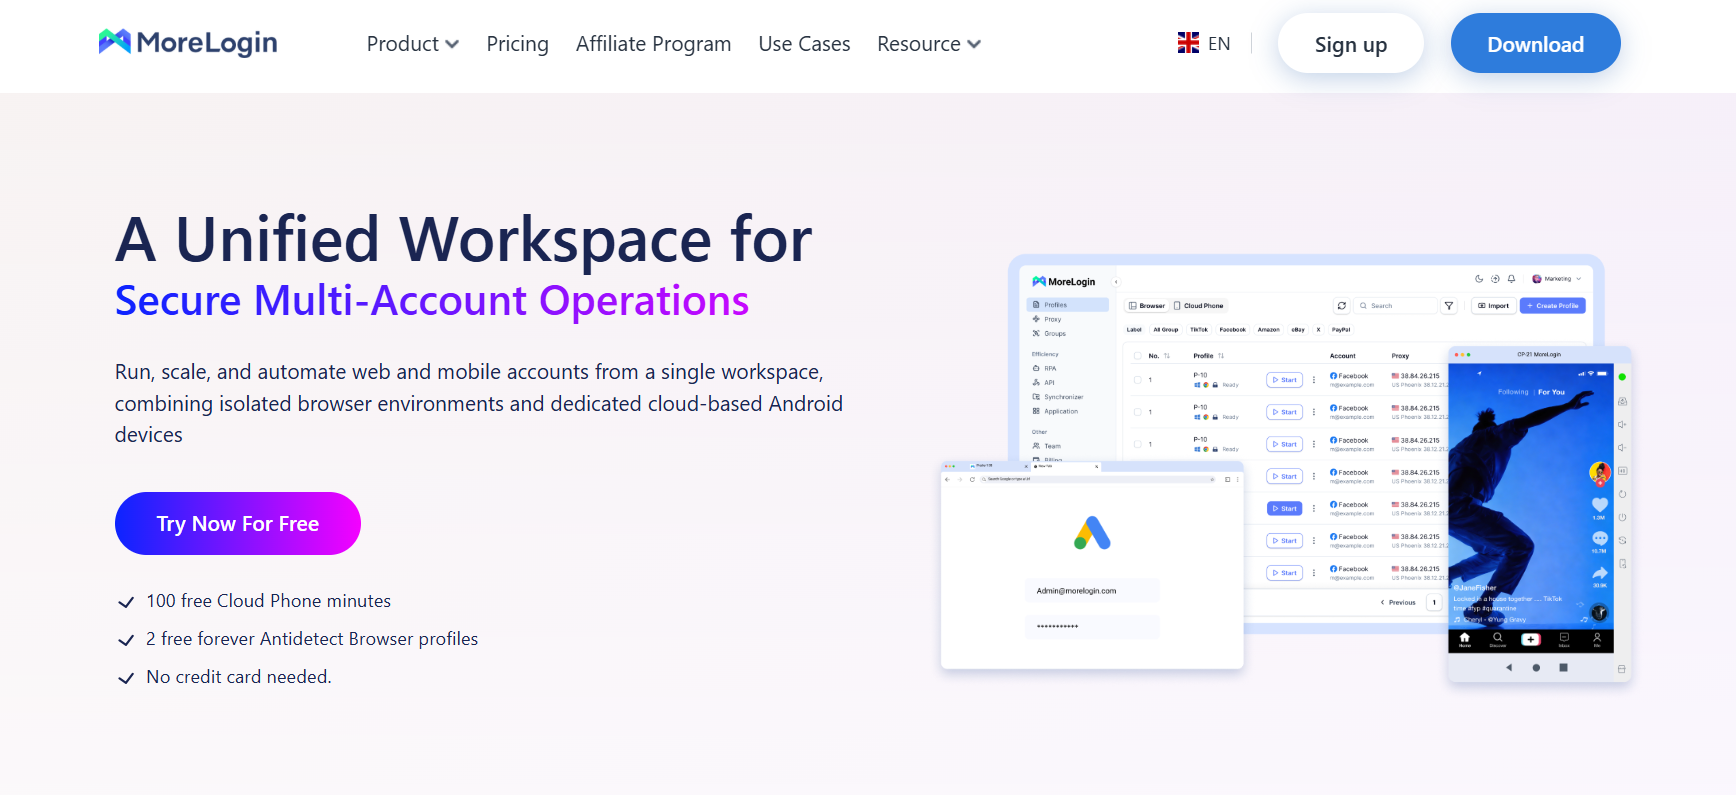Navigate to Use Cases
1736x795 pixels.
pos(804,44)
